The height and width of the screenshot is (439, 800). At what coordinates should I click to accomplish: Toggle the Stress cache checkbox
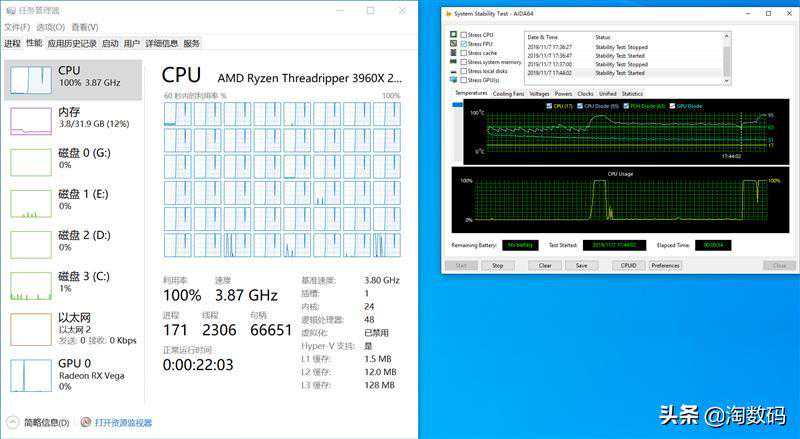click(463, 53)
